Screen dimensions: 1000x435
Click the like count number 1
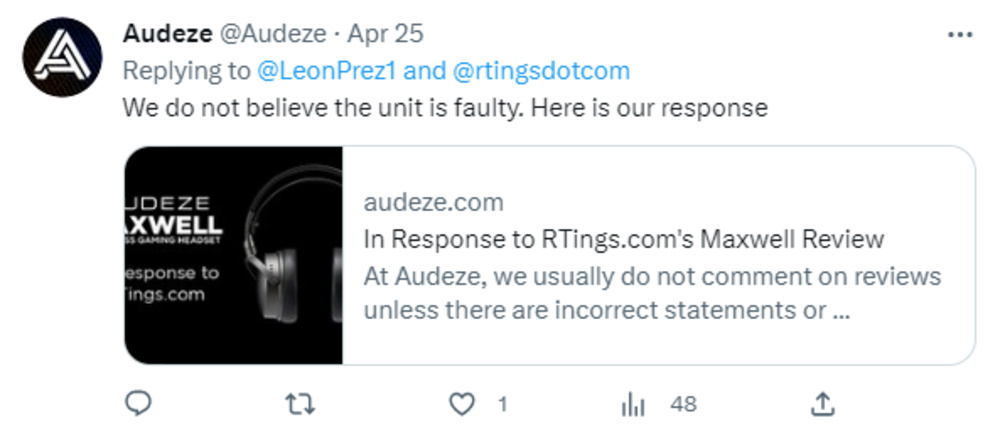(502, 404)
